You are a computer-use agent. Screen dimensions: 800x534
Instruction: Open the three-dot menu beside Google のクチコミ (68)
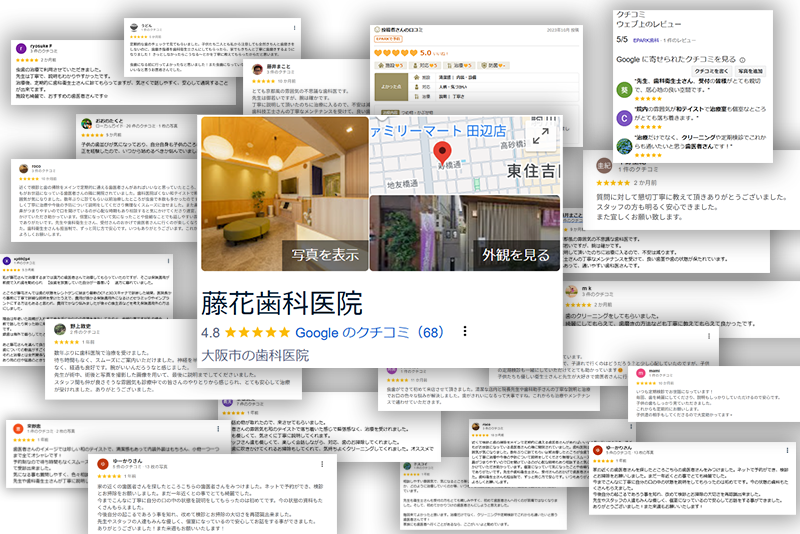point(464,332)
